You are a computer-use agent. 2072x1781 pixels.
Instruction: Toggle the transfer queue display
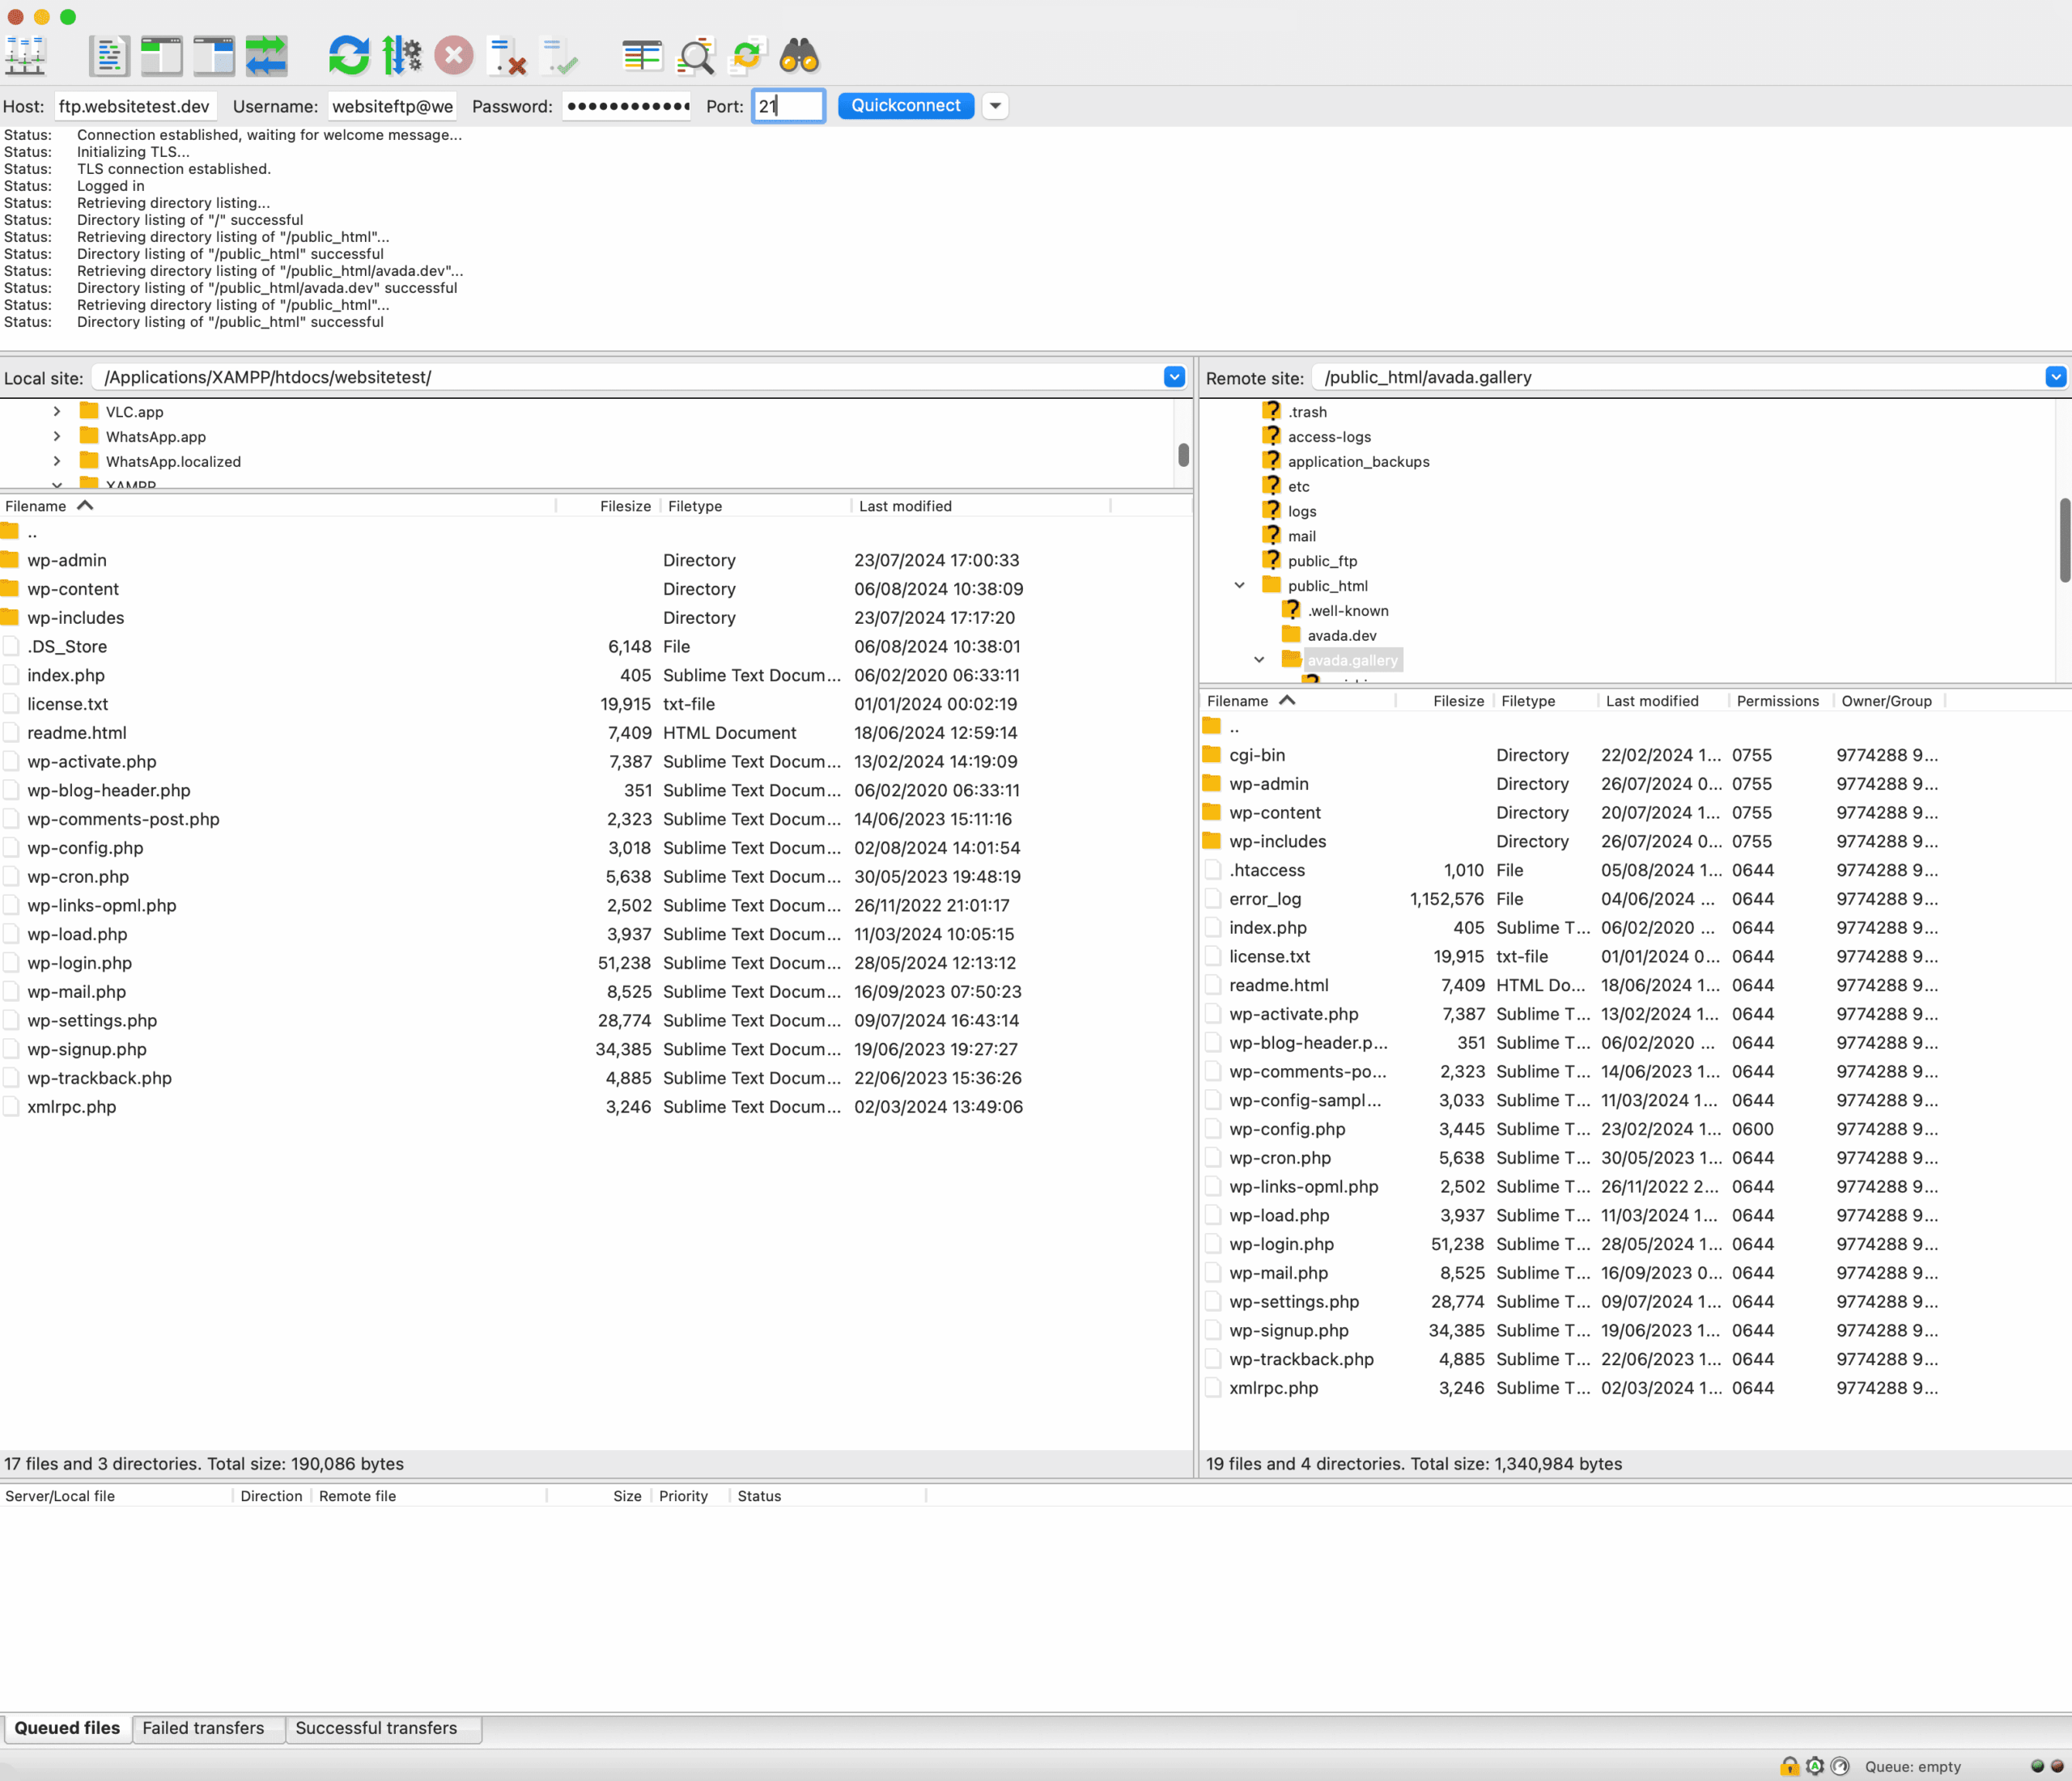264,56
